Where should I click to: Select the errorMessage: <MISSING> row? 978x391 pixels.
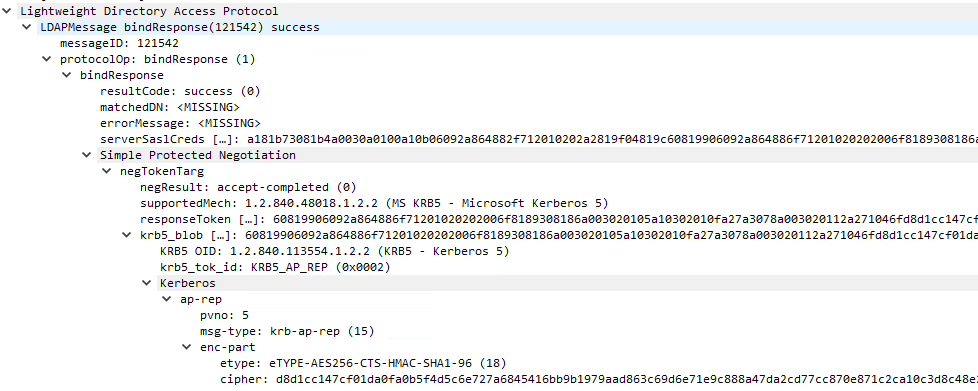180,123
